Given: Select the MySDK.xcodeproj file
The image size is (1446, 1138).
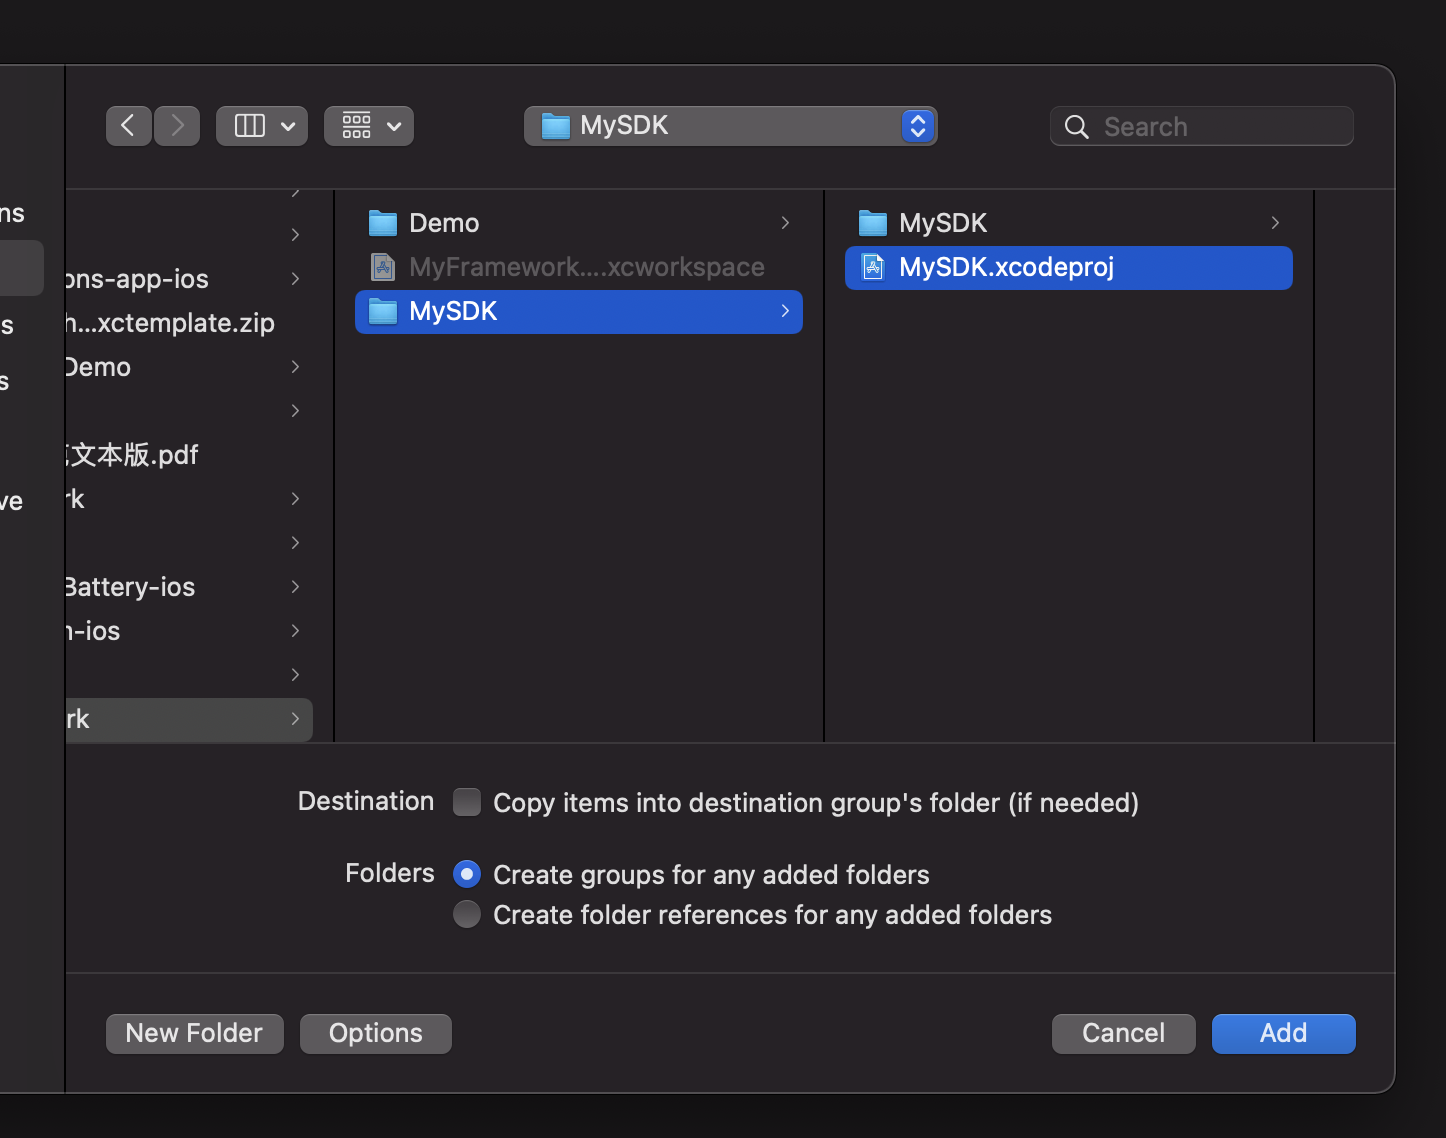Looking at the screenshot, I should 1069,267.
